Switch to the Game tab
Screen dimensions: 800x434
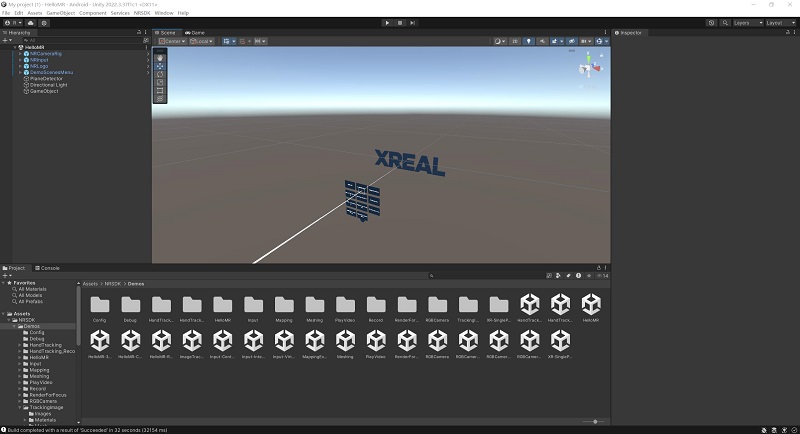coord(196,32)
